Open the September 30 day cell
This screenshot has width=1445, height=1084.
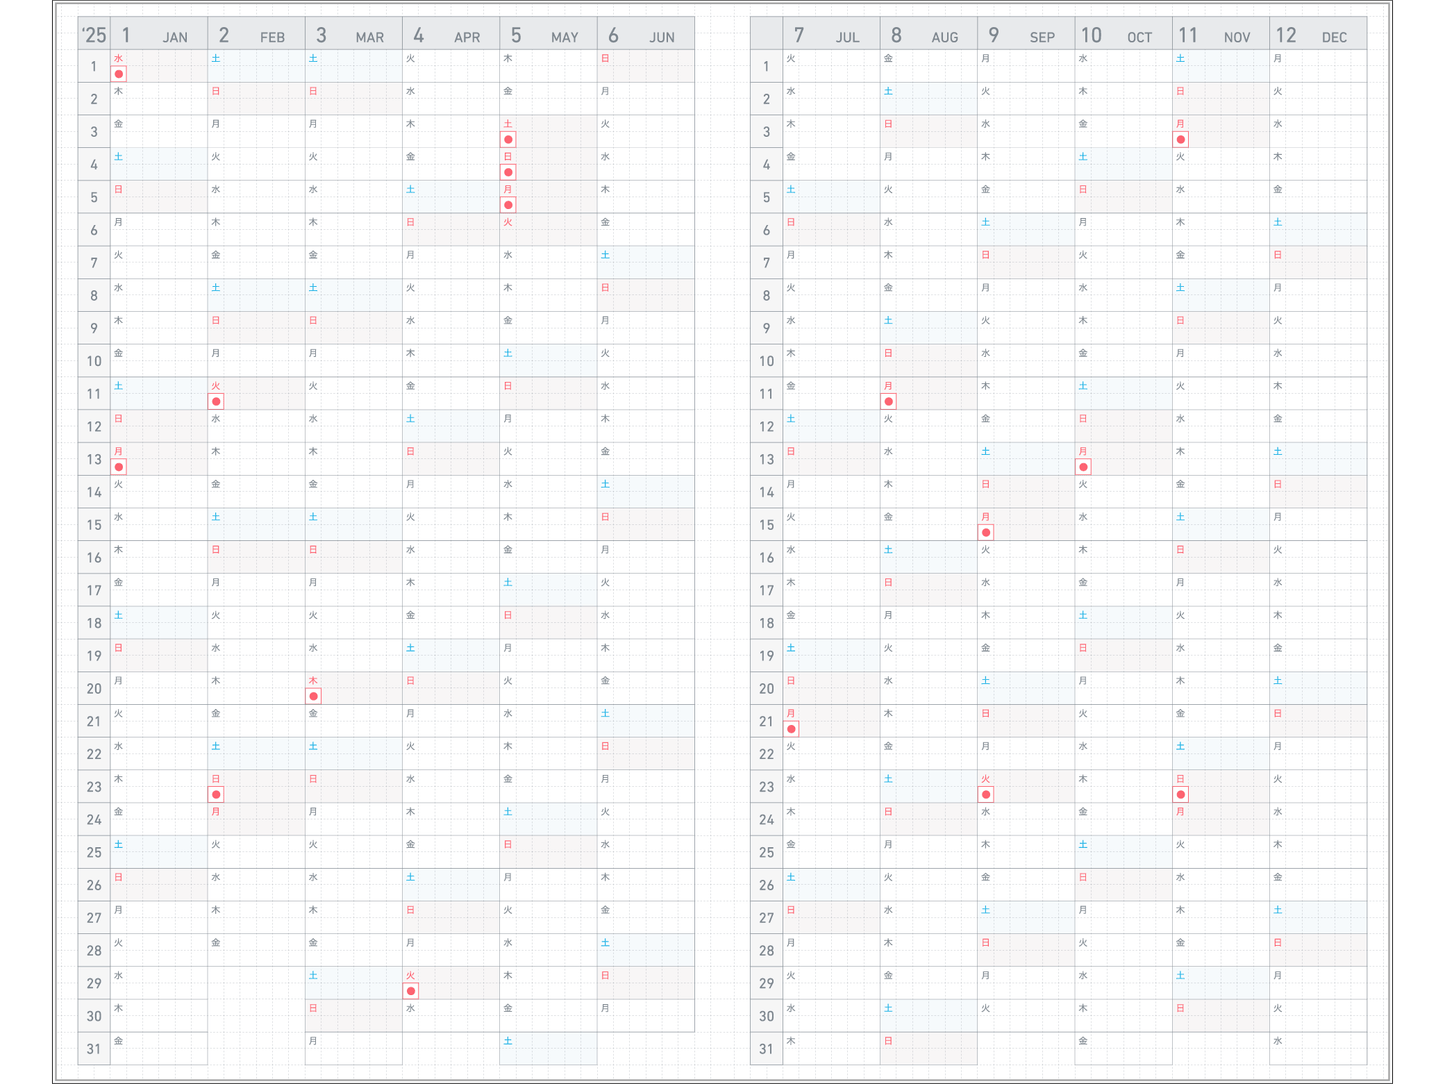point(1026,1015)
